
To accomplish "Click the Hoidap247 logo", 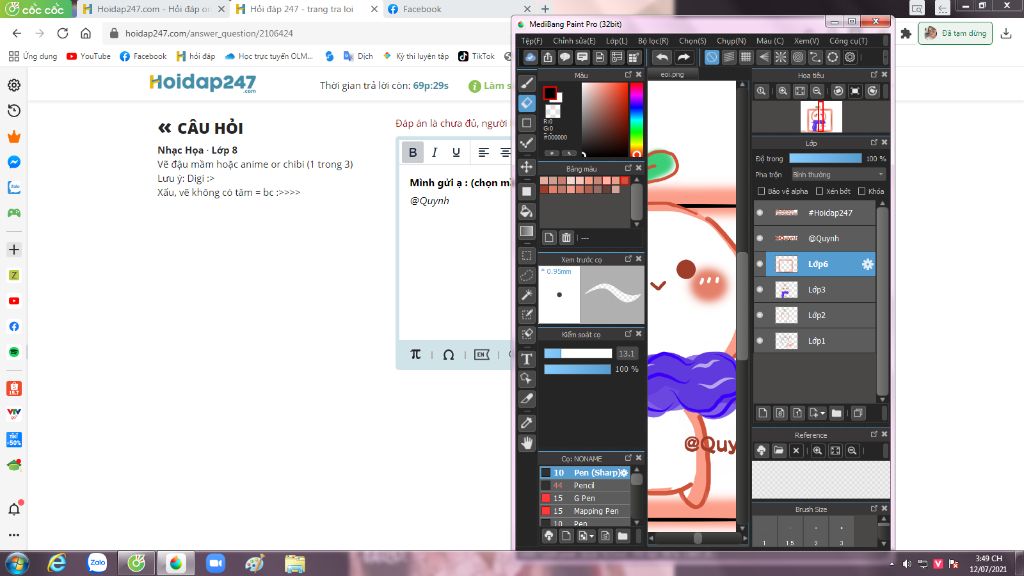I will [202, 83].
